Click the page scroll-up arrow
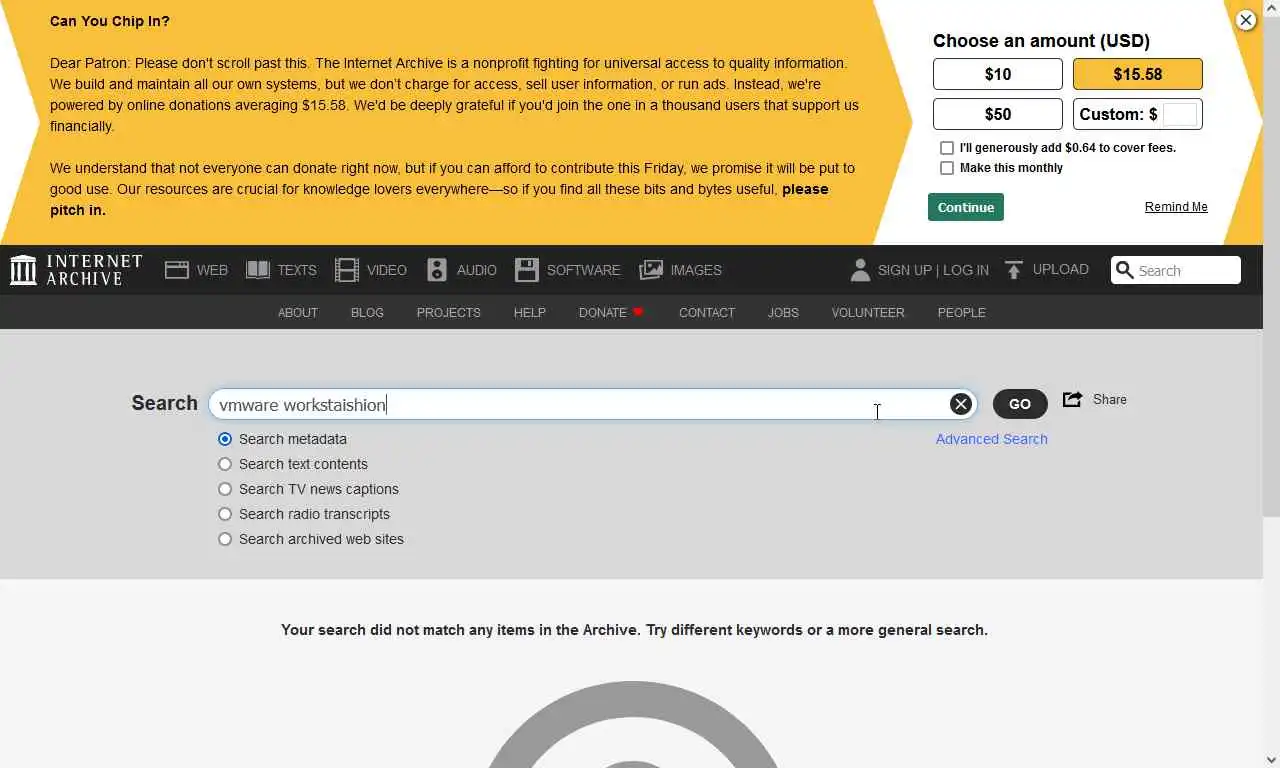The image size is (1280, 768). pyautogui.click(x=1272, y=8)
